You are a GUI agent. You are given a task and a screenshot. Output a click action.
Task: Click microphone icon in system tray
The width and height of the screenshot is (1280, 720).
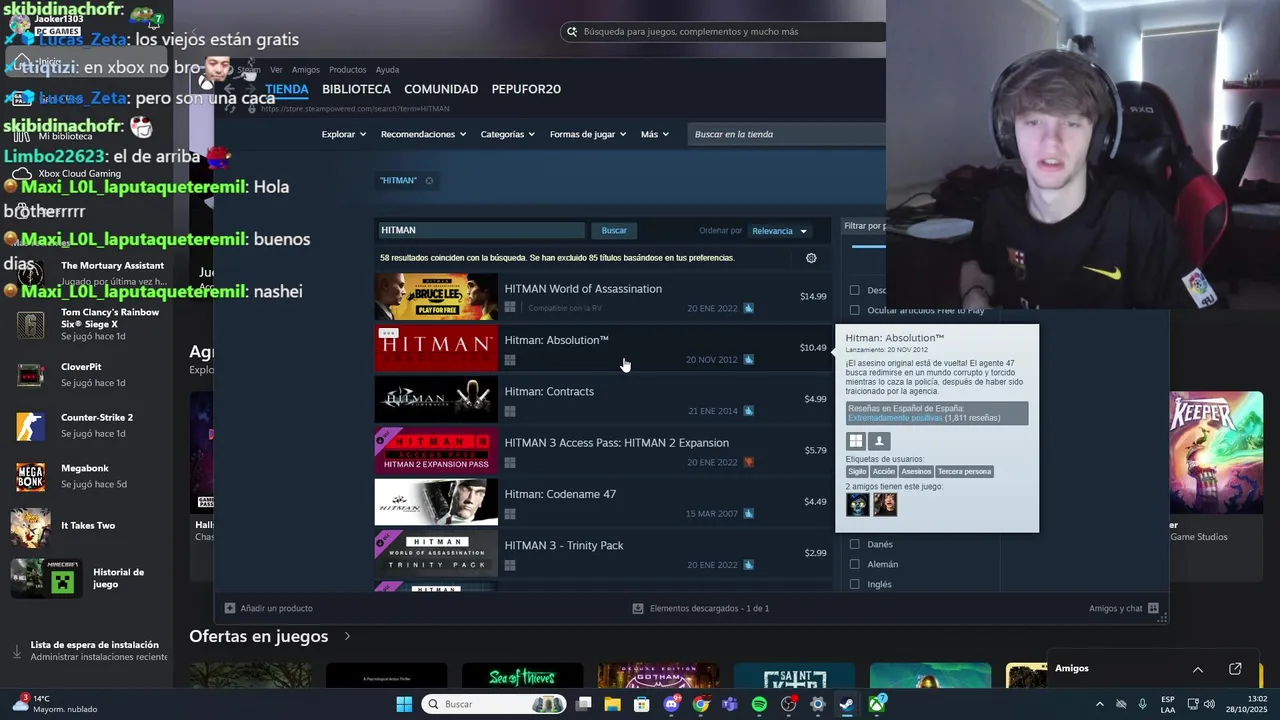coord(1142,704)
